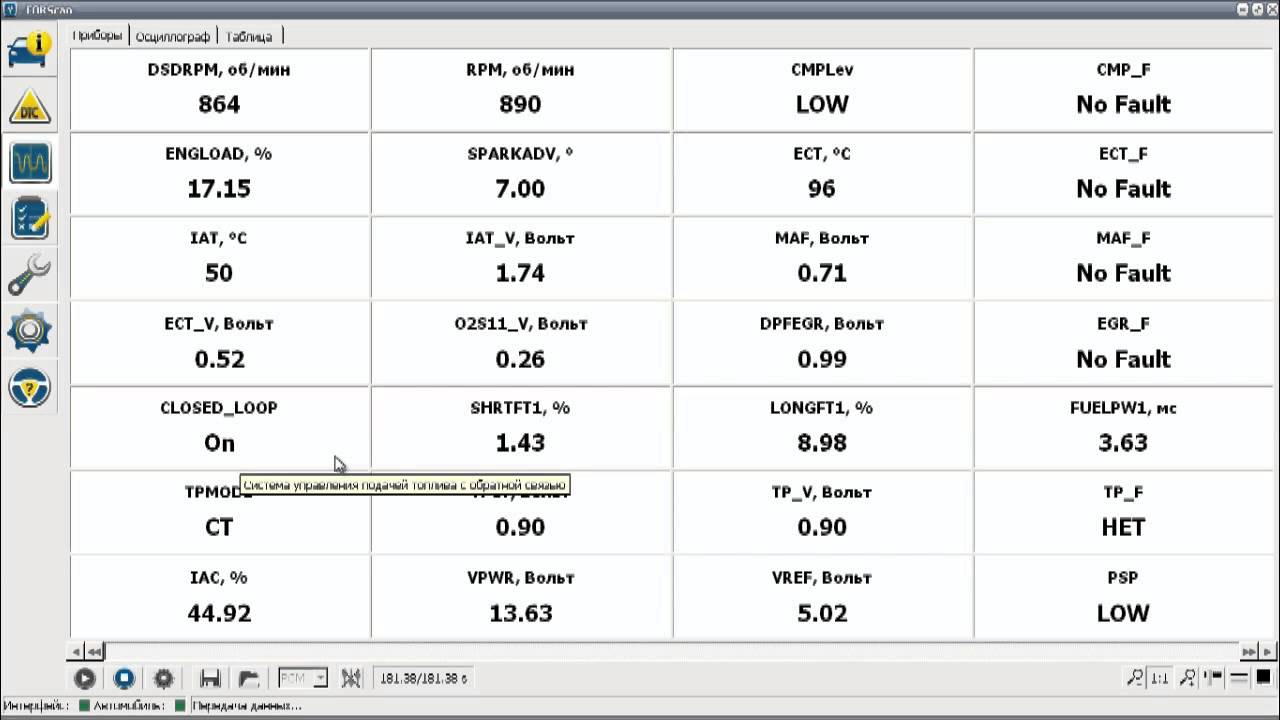Click the timeline scrollbar track
Image resolution: width=1280 pixels, height=720 pixels.
pos(671,651)
